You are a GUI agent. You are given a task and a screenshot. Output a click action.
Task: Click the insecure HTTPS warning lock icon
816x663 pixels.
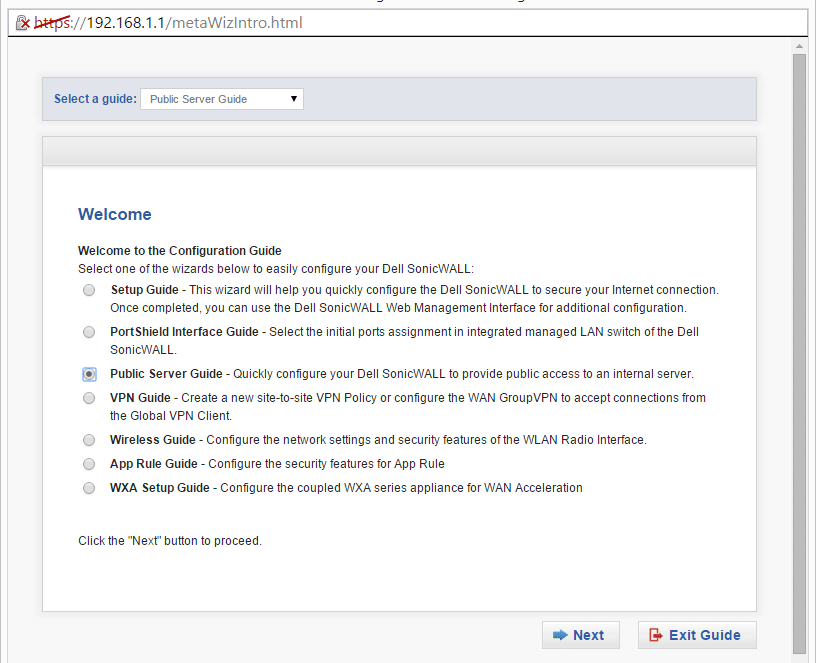click(22, 23)
